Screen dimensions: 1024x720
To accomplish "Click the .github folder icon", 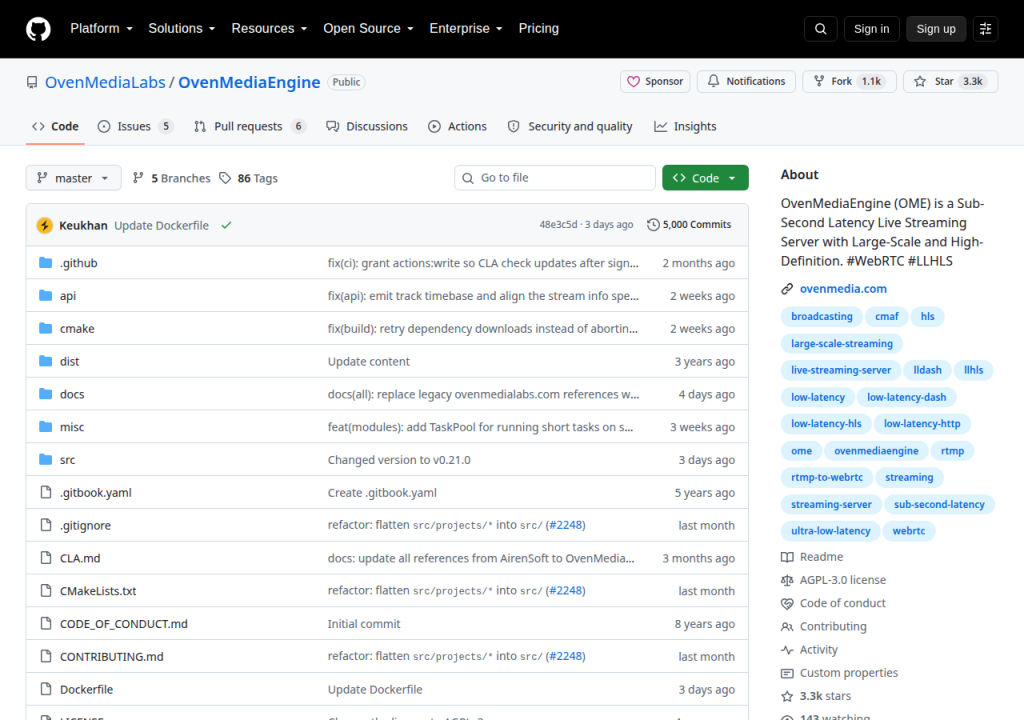I will [45, 263].
